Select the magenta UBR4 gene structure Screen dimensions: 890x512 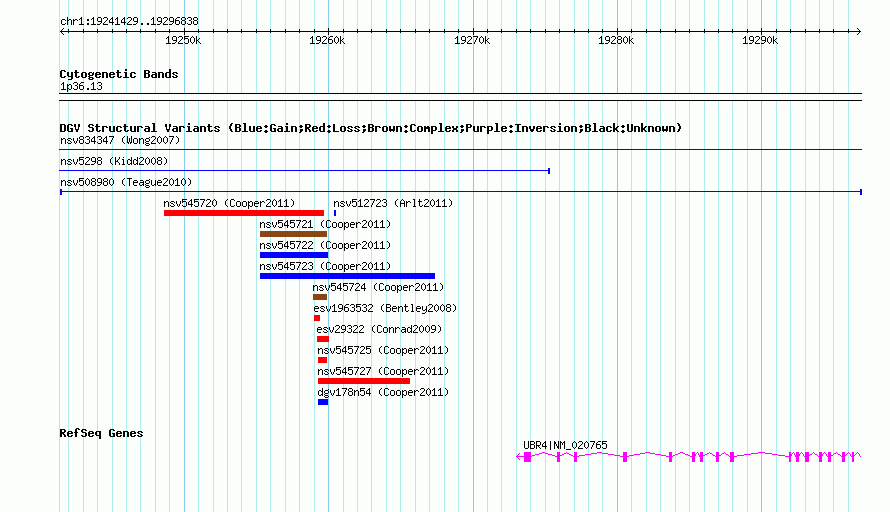coord(689,456)
